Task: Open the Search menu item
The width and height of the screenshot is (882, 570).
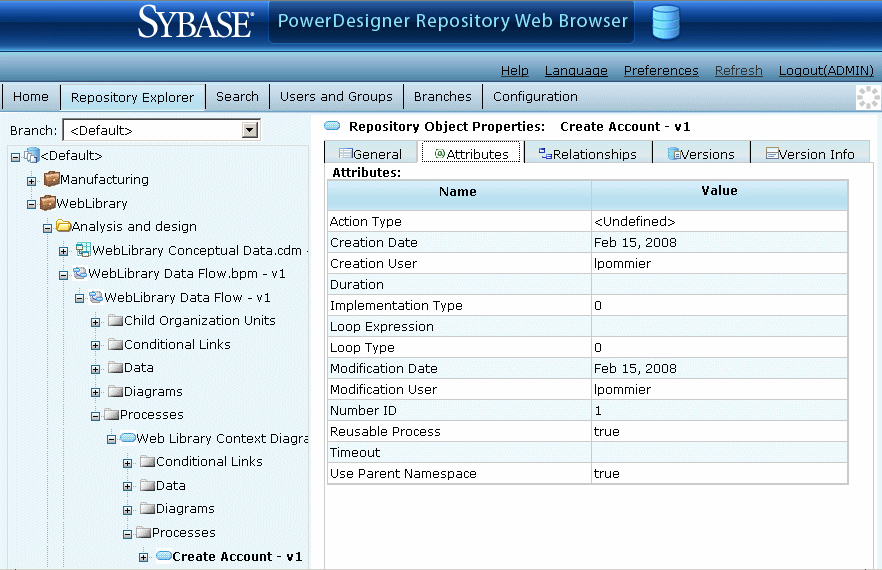Action: point(237,97)
